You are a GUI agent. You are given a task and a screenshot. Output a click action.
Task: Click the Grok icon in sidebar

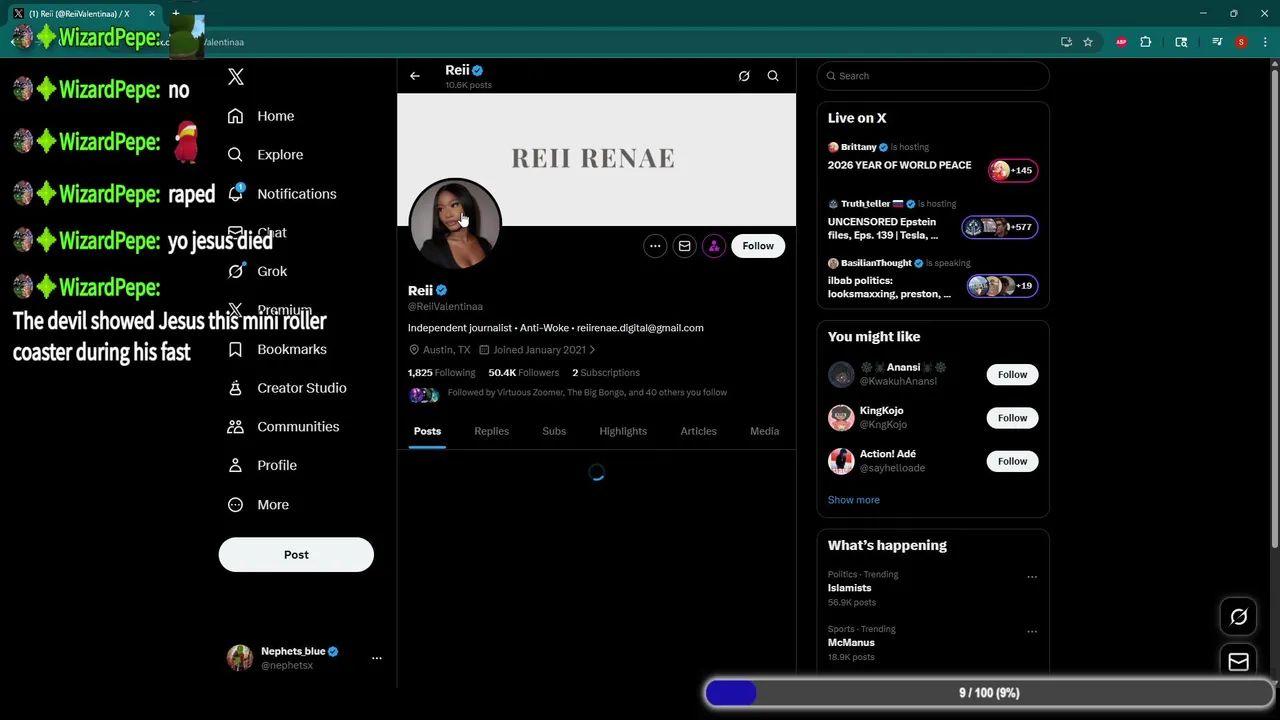pyautogui.click(x=235, y=271)
